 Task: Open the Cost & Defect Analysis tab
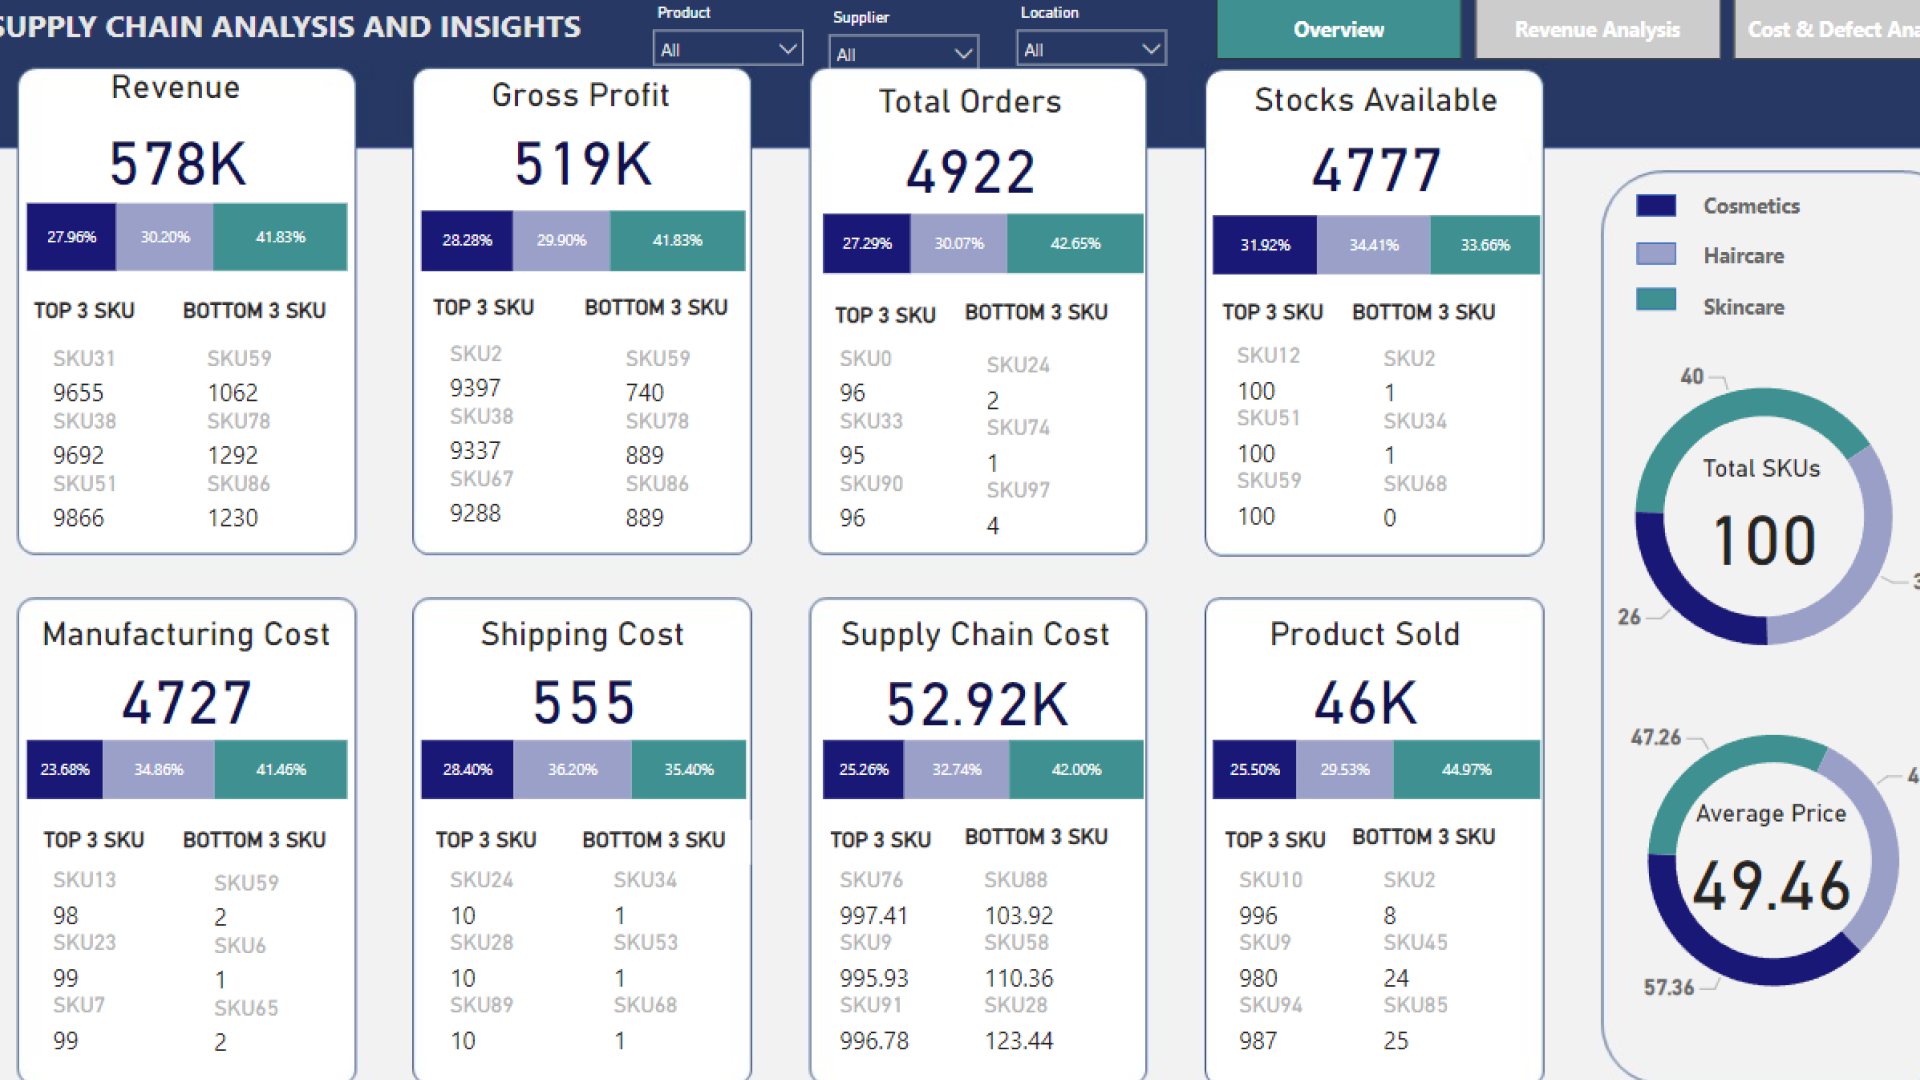(x=1828, y=29)
